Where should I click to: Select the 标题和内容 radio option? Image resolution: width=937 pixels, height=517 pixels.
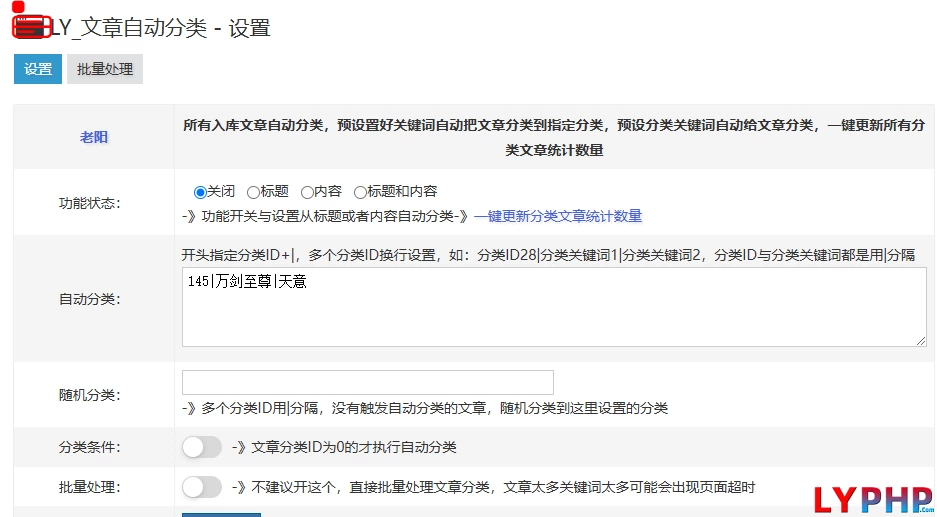360,192
